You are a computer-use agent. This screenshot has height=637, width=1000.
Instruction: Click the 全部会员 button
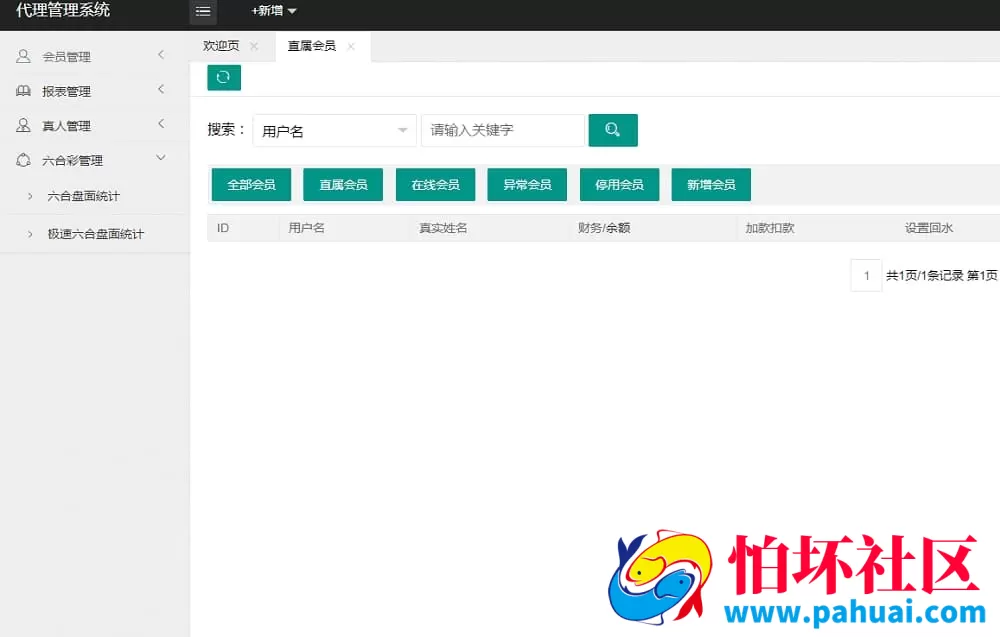click(250, 184)
